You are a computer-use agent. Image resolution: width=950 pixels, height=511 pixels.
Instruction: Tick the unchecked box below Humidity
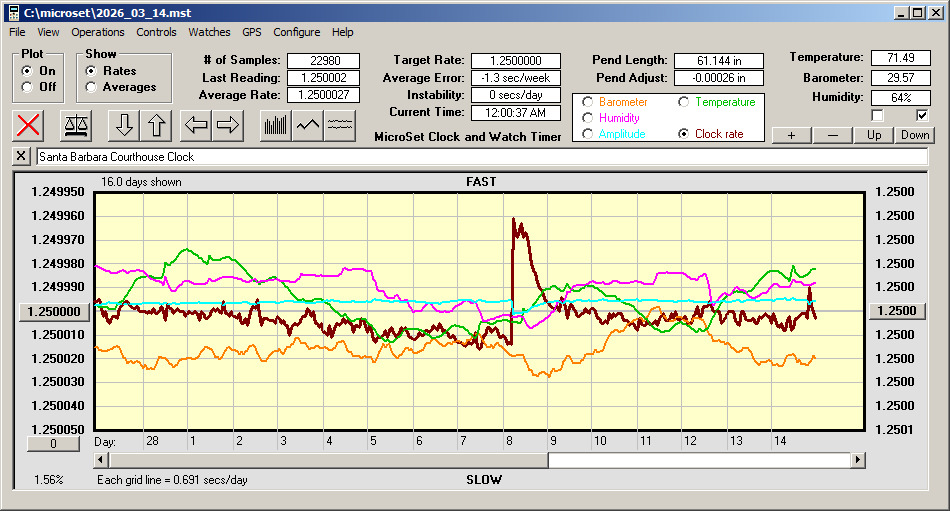(878, 115)
